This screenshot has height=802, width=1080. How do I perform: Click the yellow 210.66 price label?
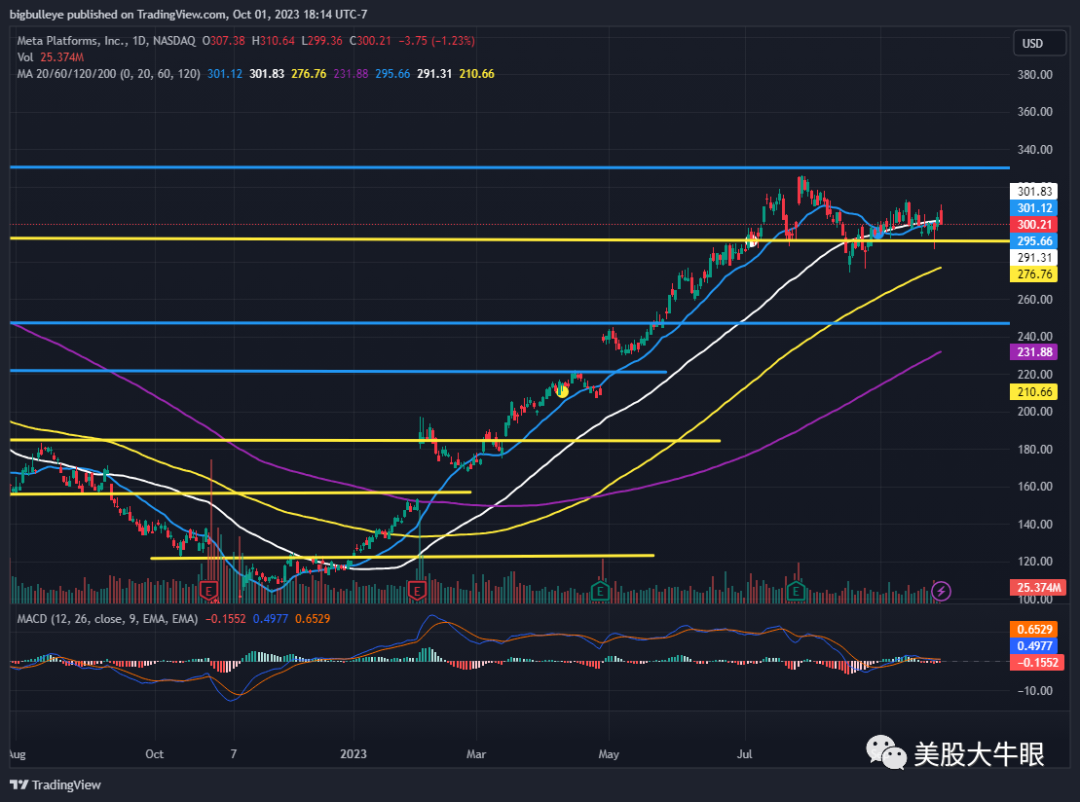(x=1034, y=392)
